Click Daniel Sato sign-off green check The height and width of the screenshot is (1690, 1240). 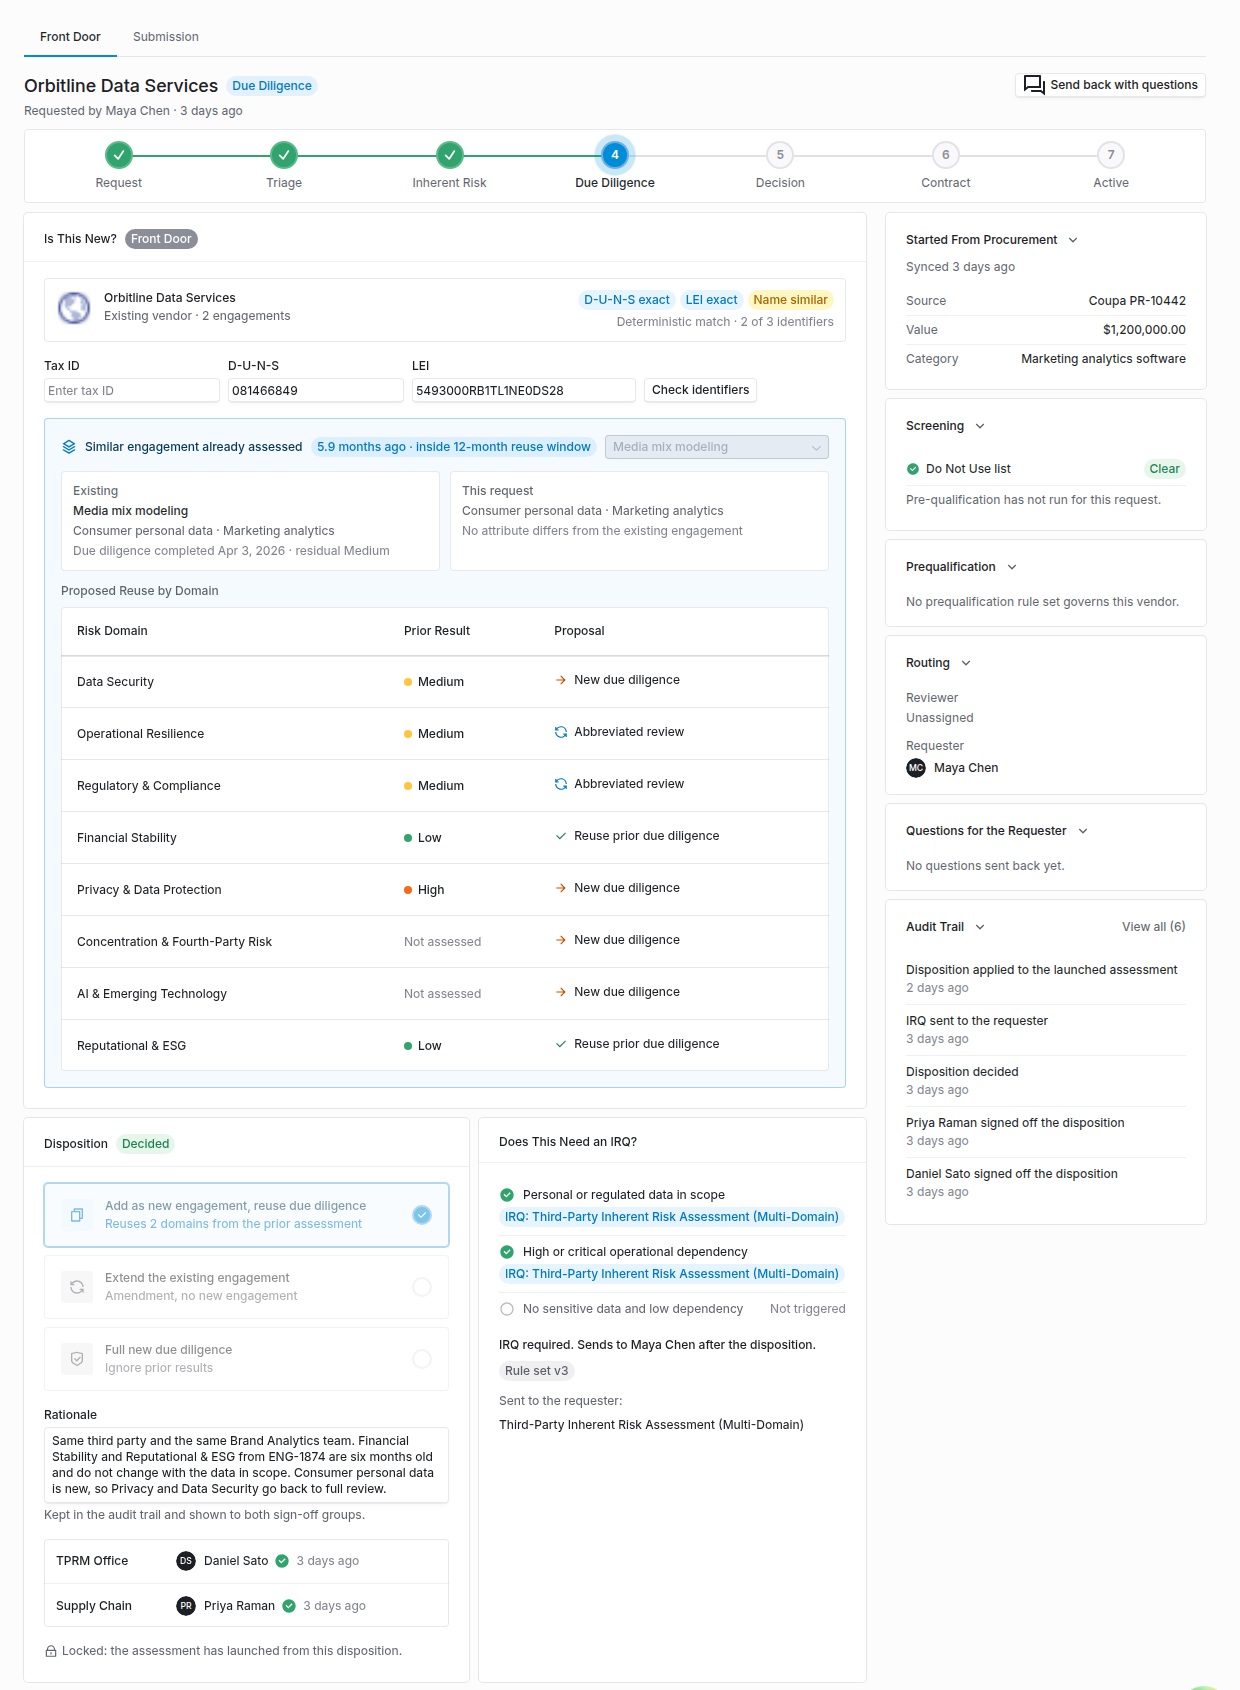coord(282,1561)
